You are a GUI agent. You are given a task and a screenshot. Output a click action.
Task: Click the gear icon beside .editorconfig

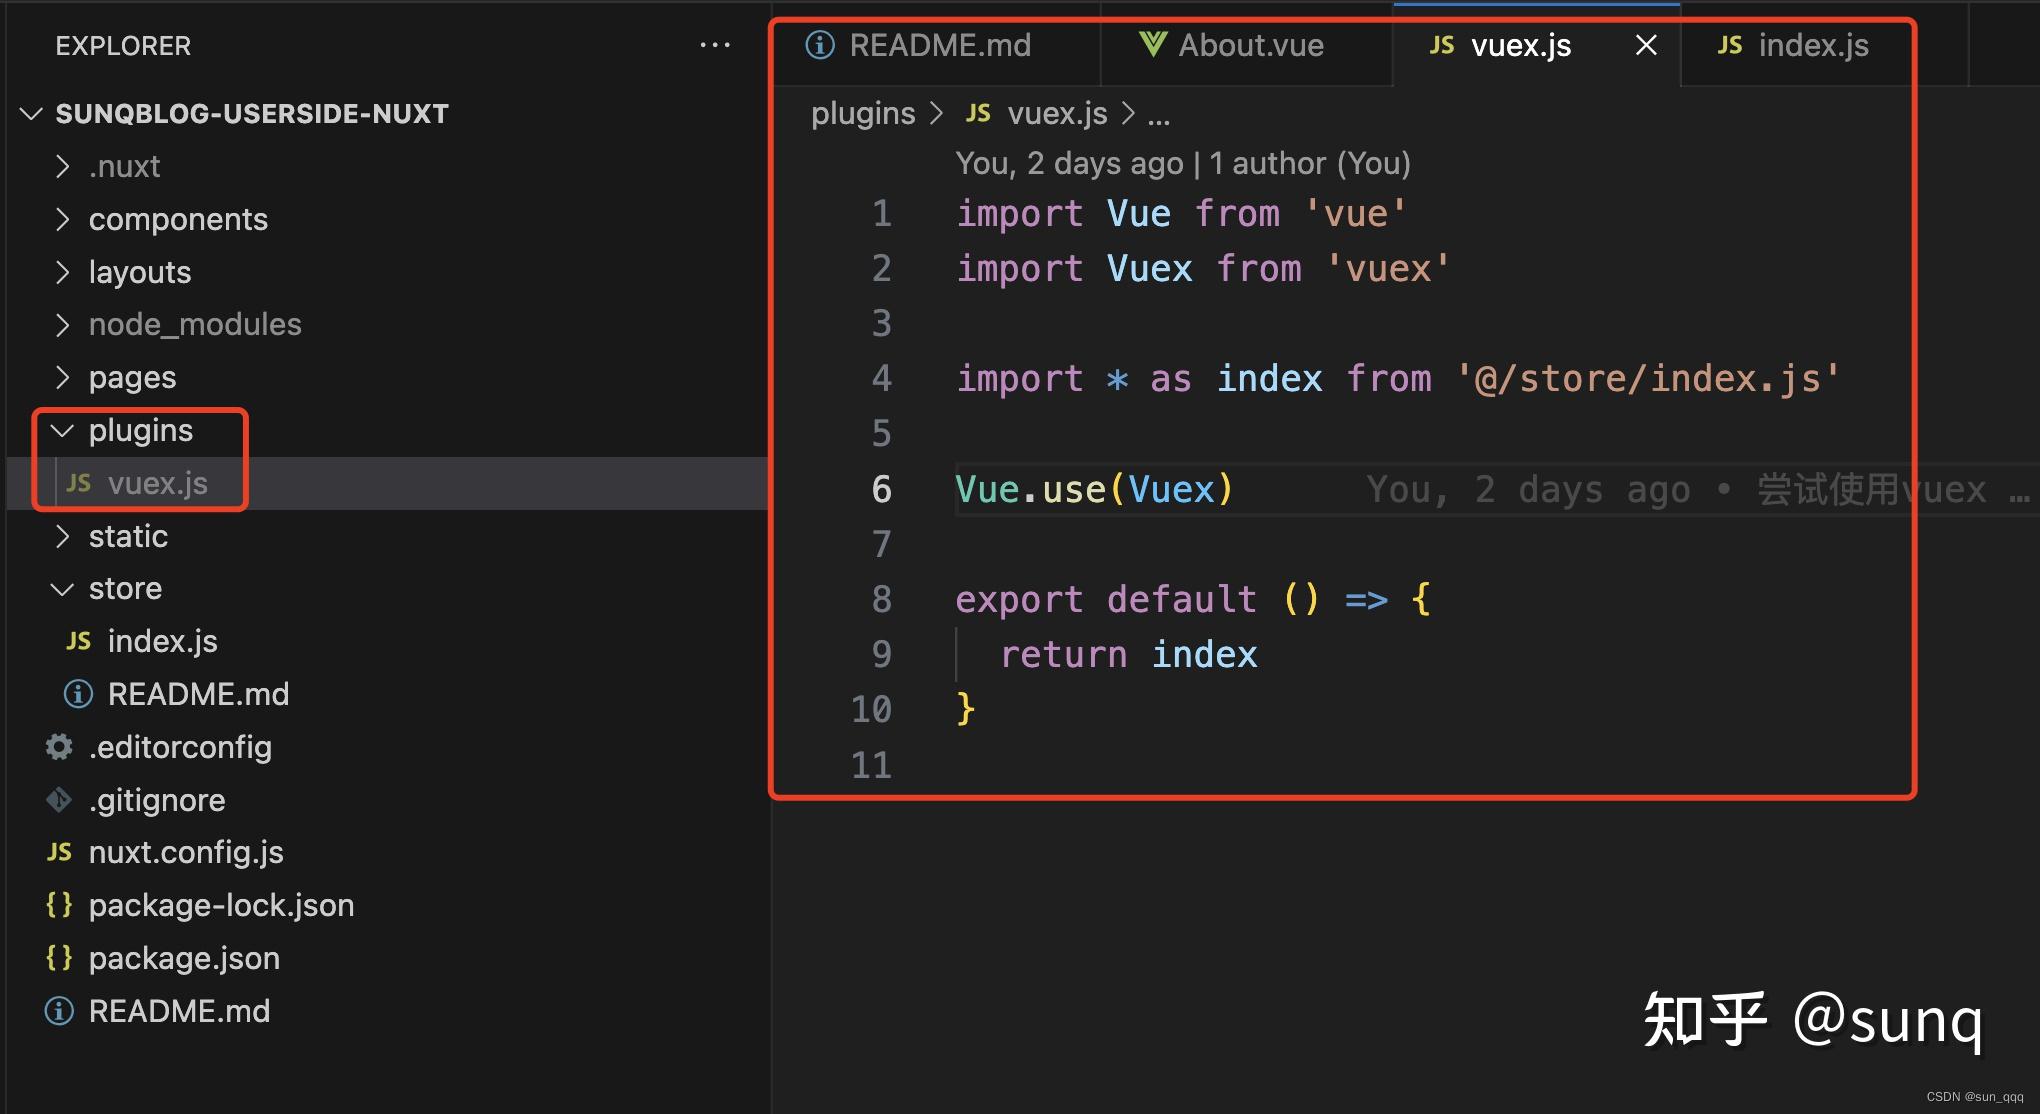pos(59,747)
